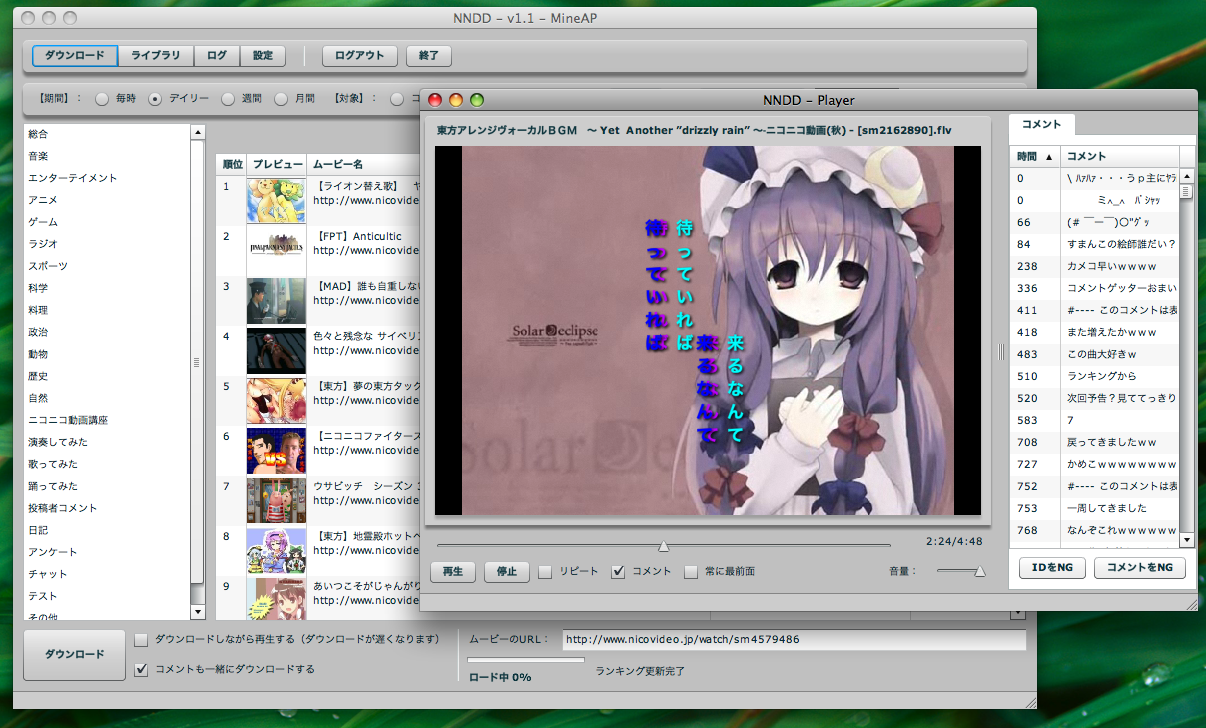Viewport: 1206px width, 728px height.
Task: Select 動物 category
Action: [x=107, y=353]
